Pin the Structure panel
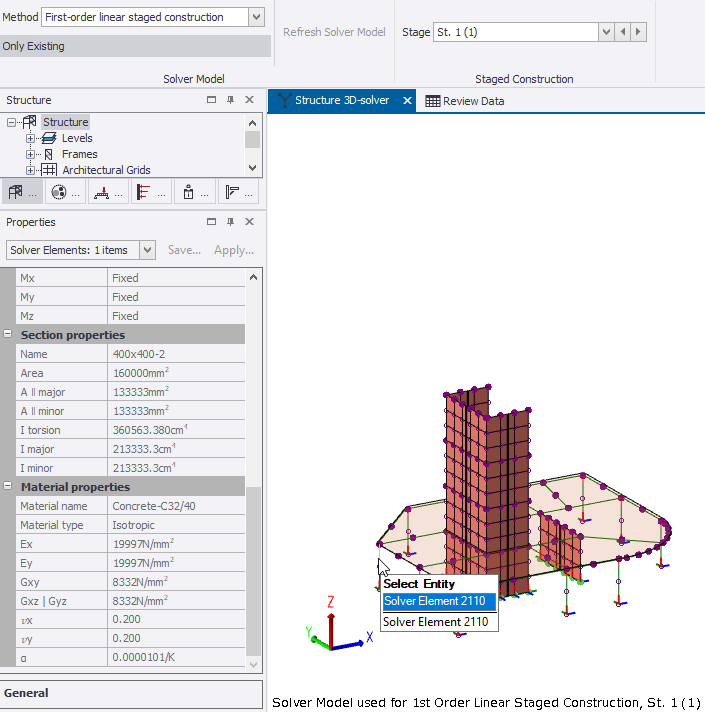Viewport: 705px width, 712px height. coord(230,100)
